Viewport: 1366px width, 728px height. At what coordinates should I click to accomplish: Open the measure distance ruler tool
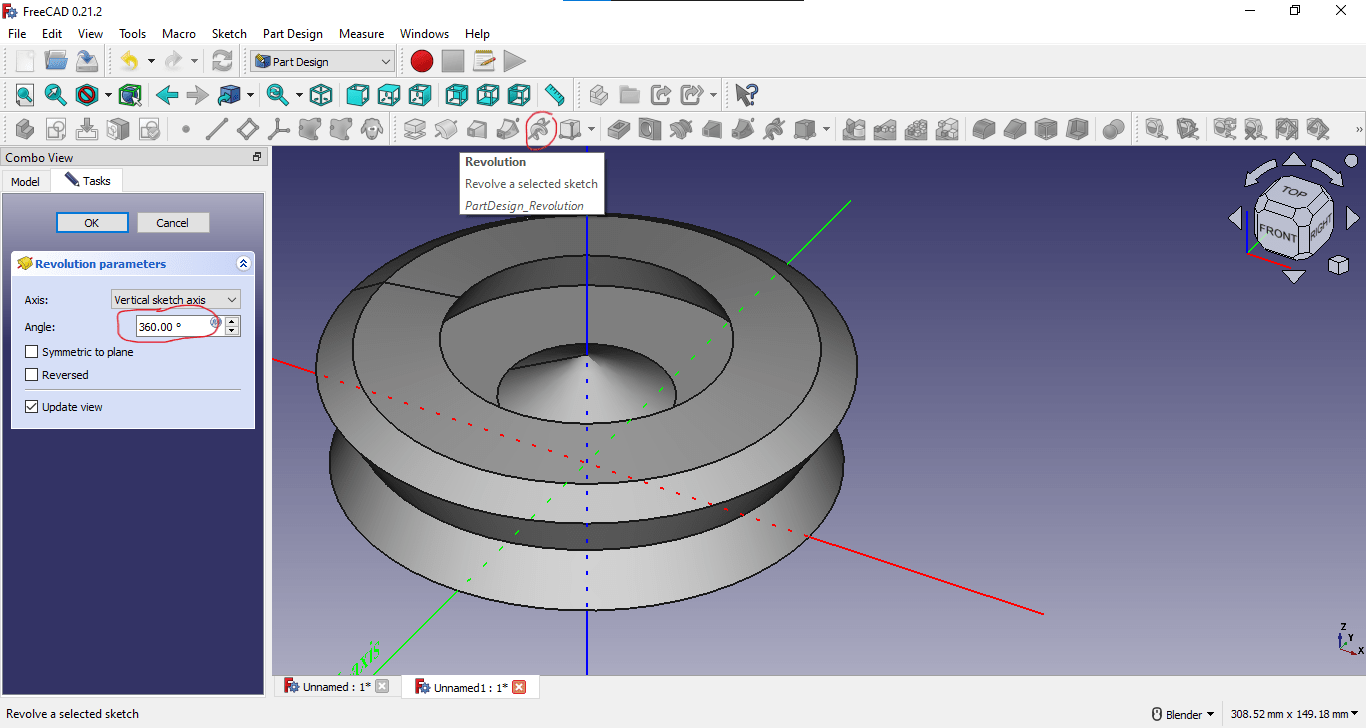click(x=554, y=95)
